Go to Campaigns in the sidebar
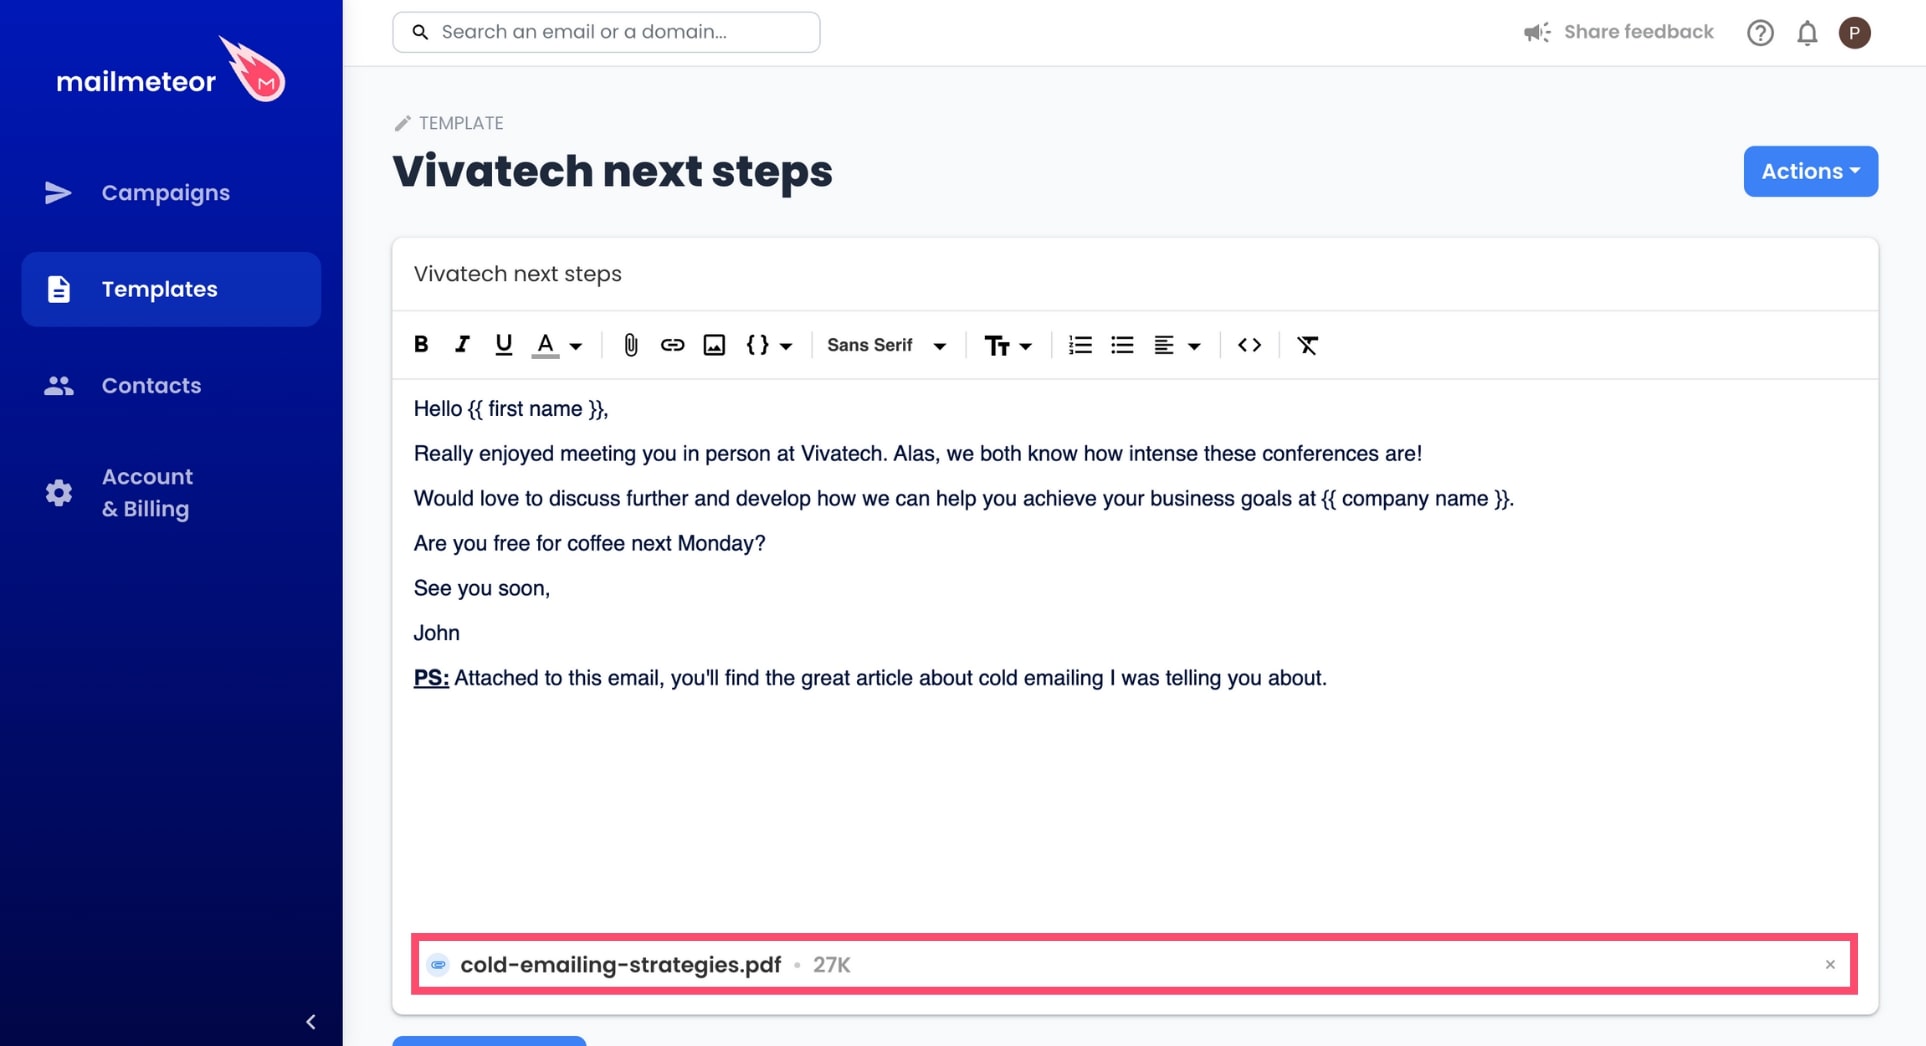 [x=171, y=193]
